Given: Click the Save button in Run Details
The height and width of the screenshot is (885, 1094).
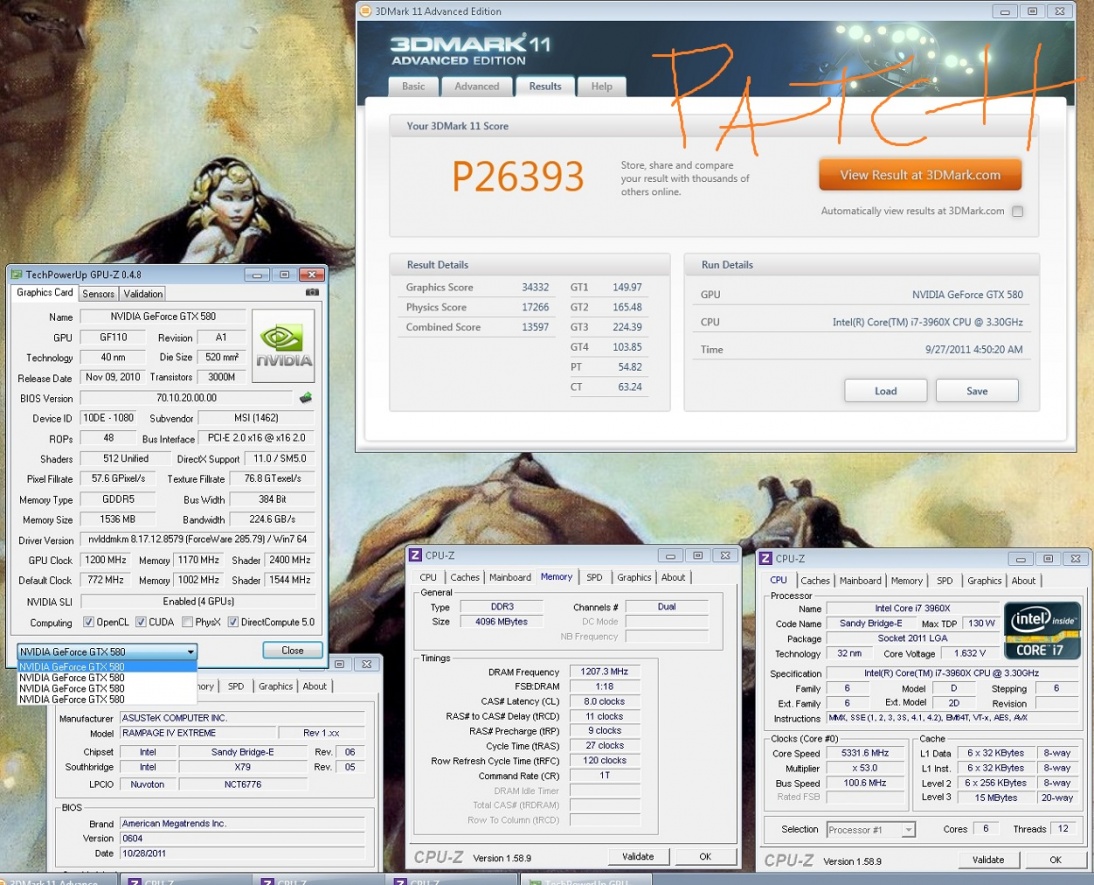Looking at the screenshot, I should tap(976, 391).
